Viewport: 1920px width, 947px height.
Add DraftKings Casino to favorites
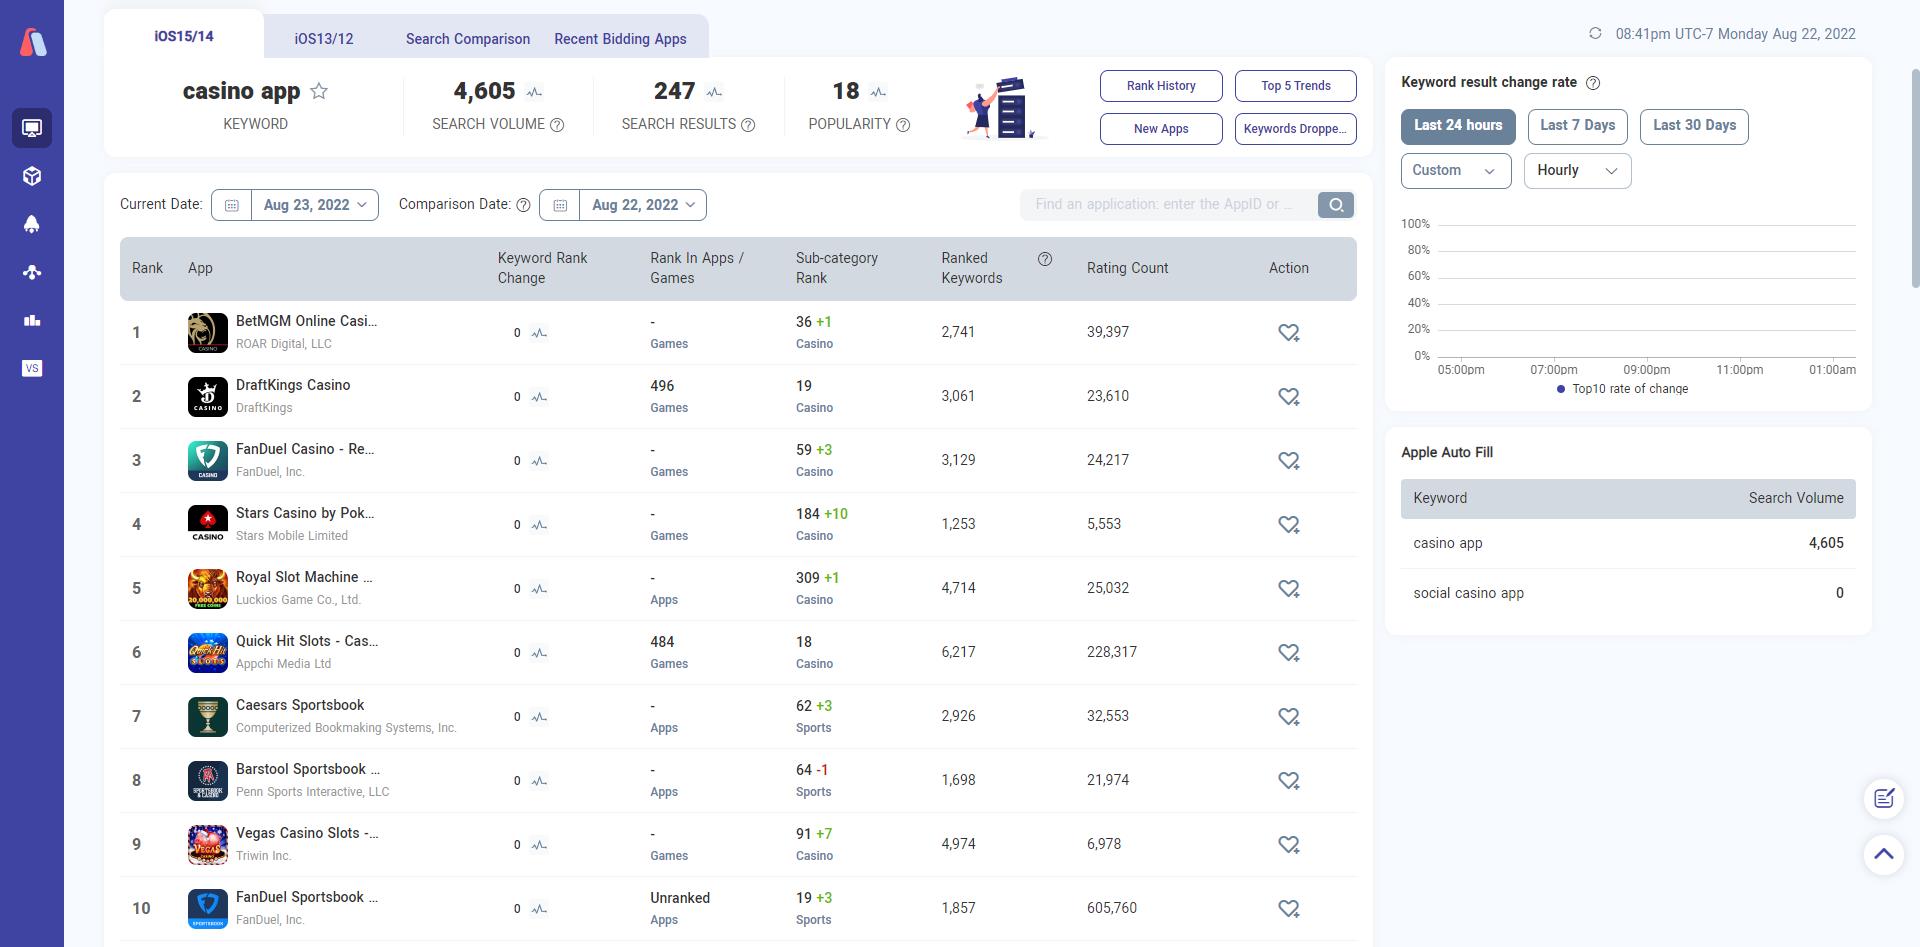click(x=1289, y=397)
